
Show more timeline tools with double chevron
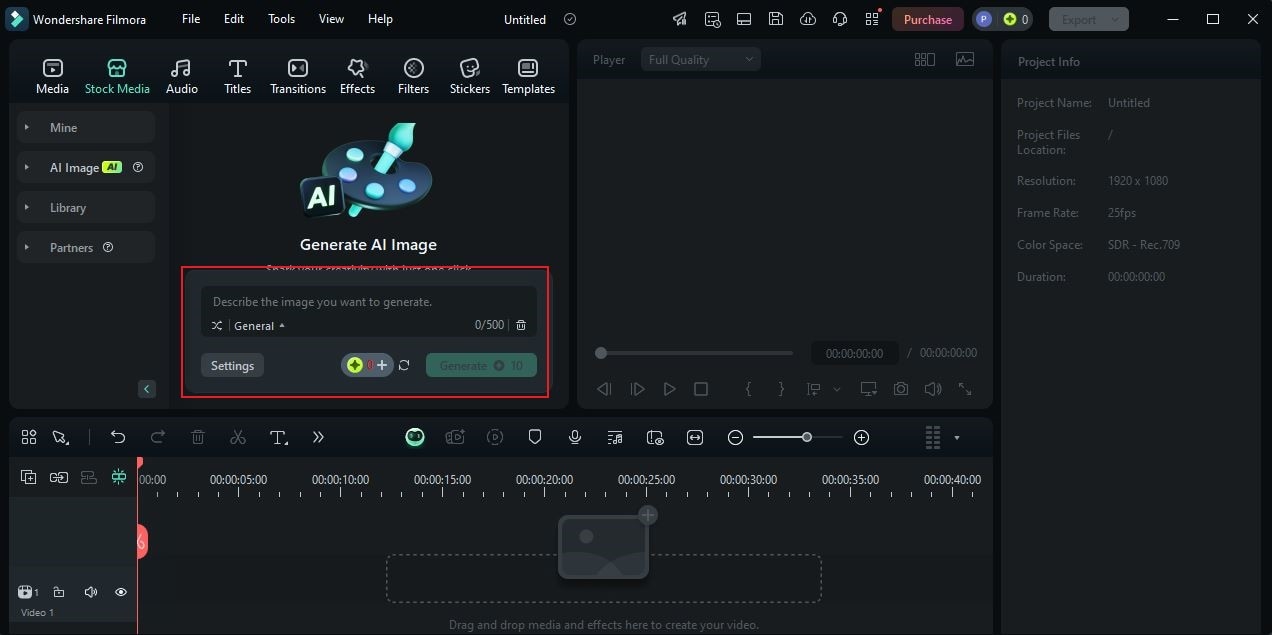318,437
